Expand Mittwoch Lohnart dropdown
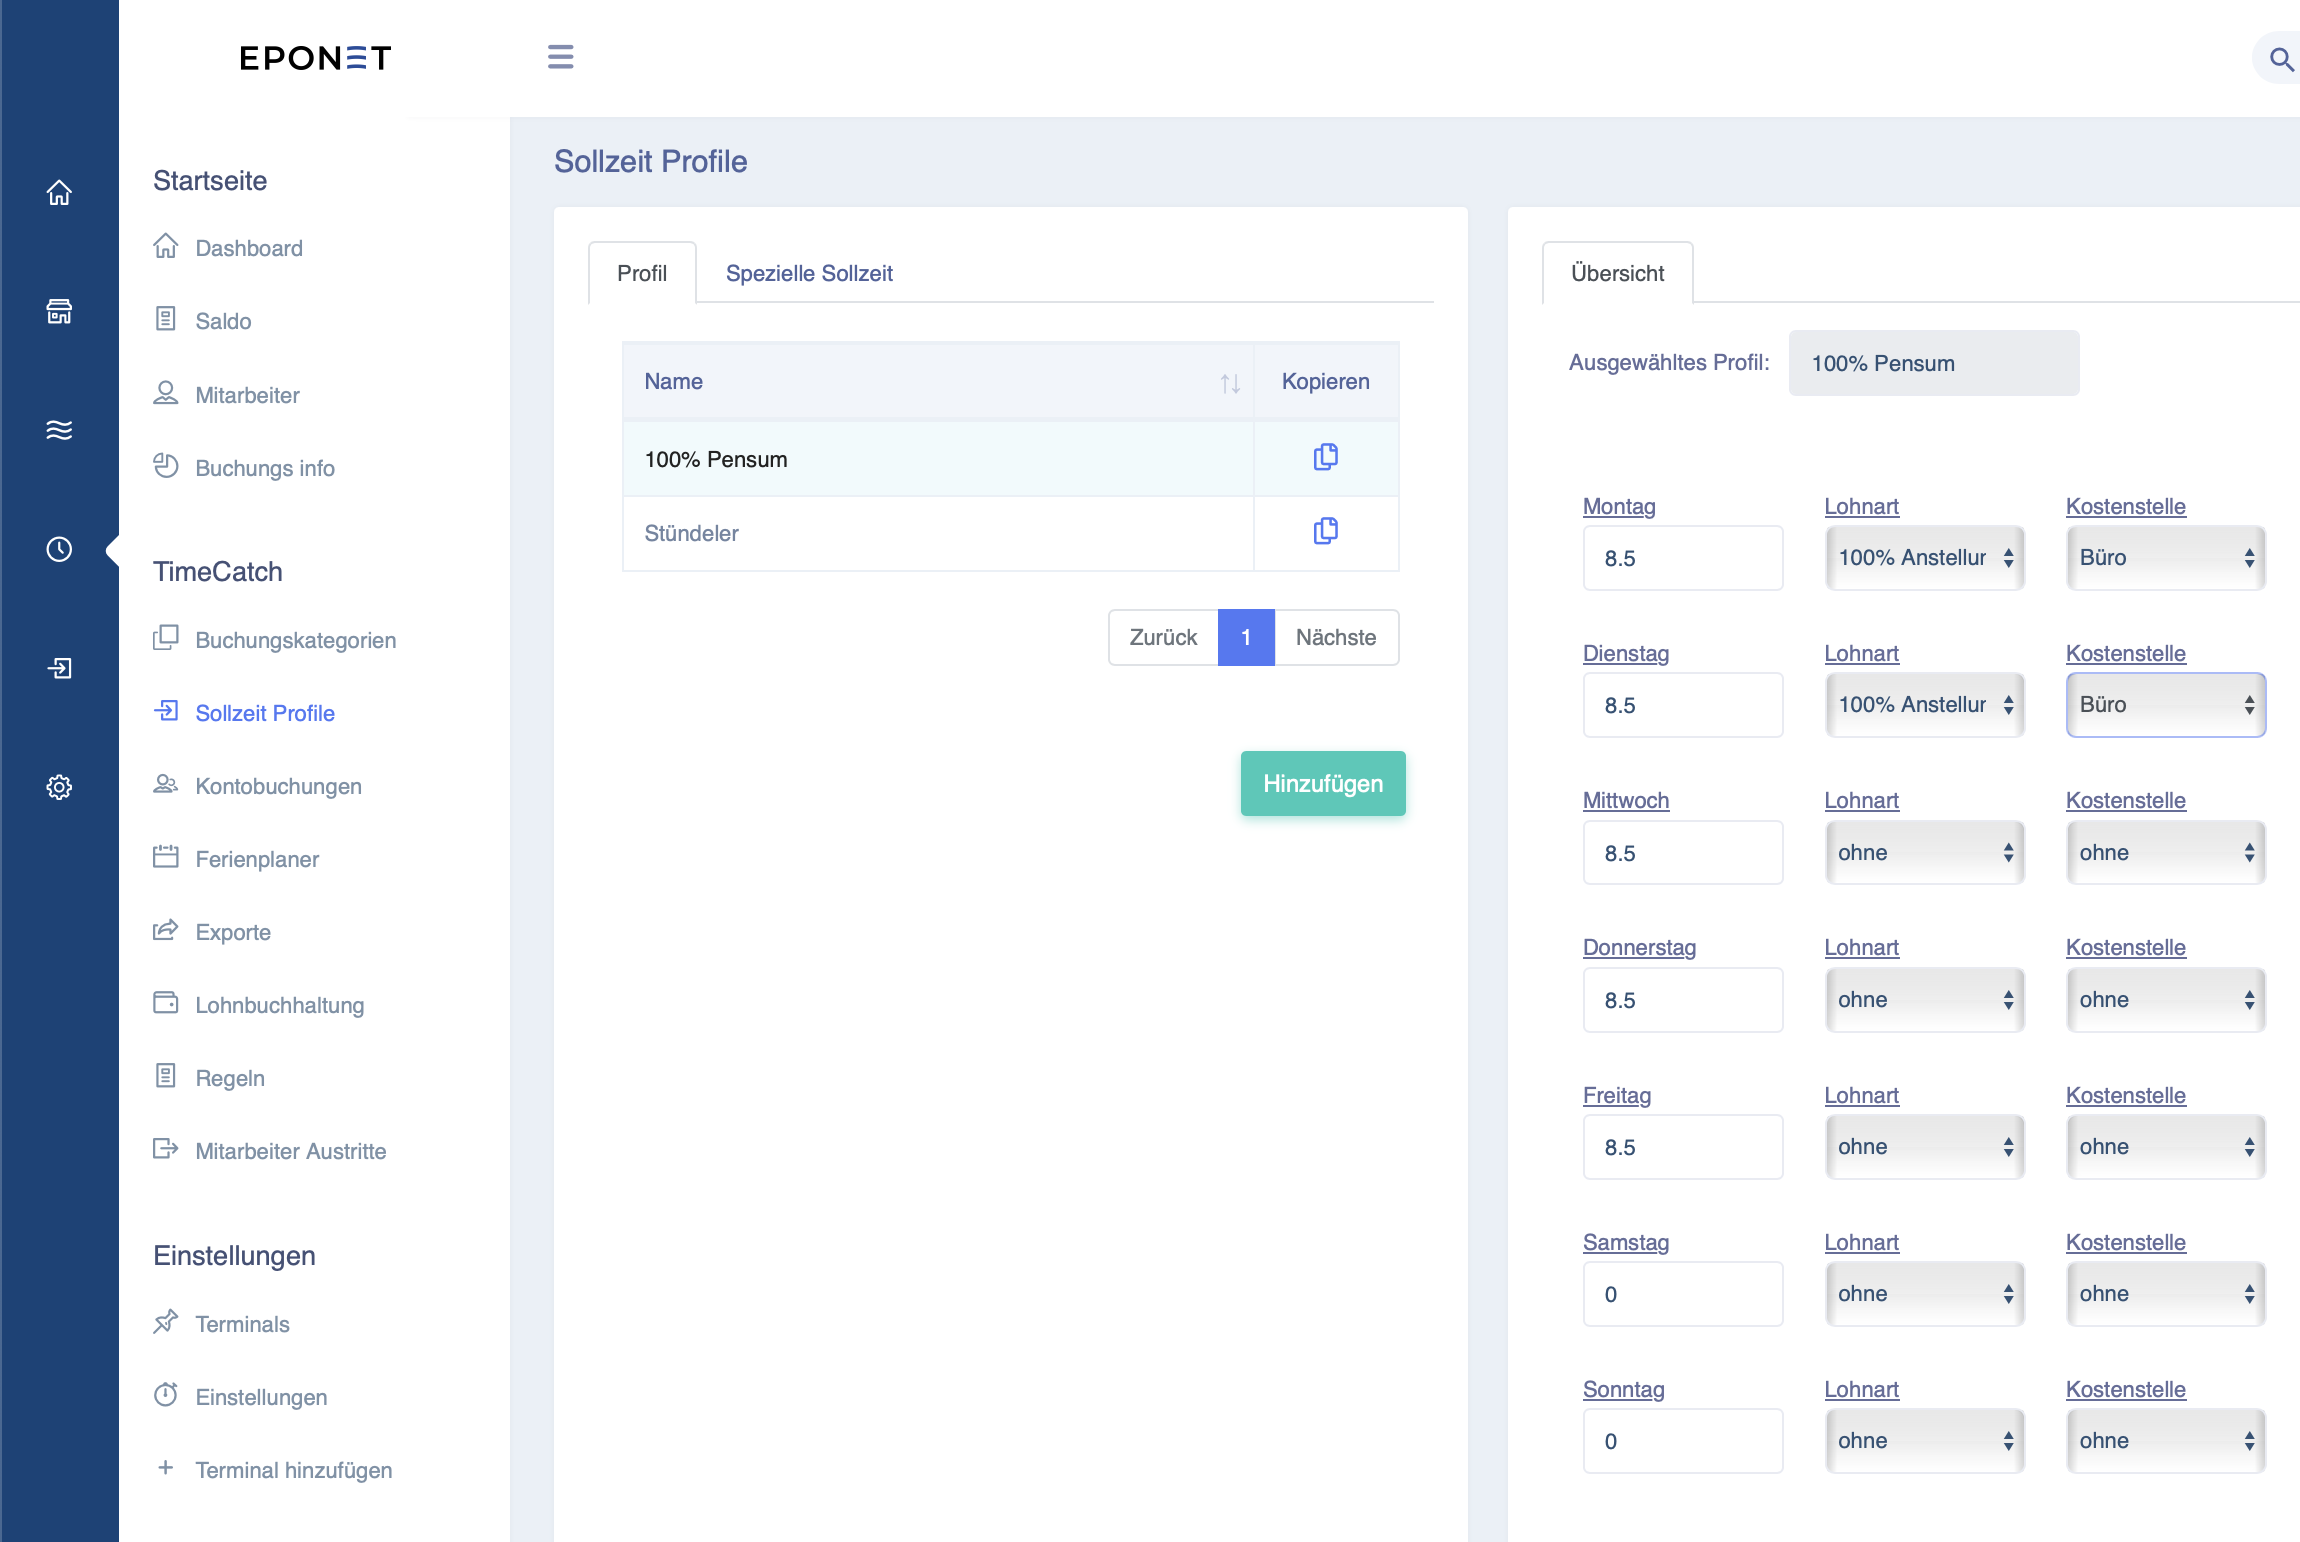The image size is (2300, 1542). tap(1924, 853)
